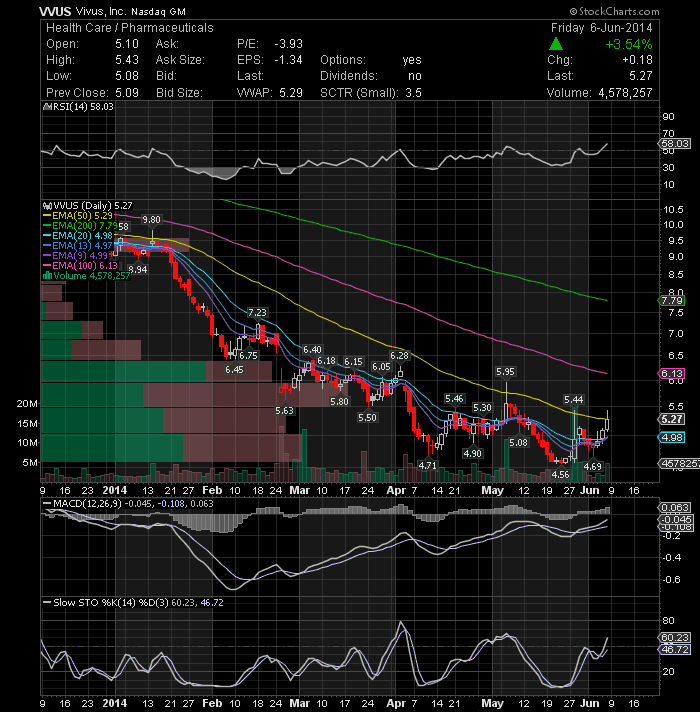The width and height of the screenshot is (700, 712).
Task: Click the +3.54% percent change value
Action: coord(629,44)
